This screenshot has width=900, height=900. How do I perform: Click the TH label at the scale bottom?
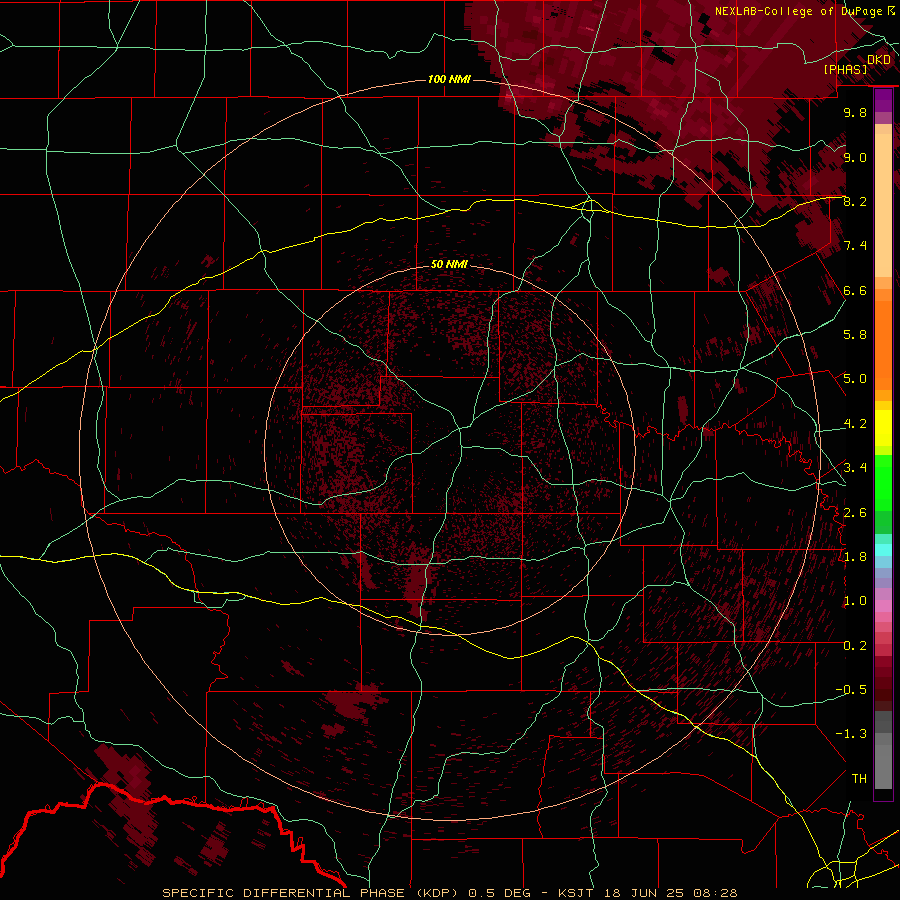[859, 778]
